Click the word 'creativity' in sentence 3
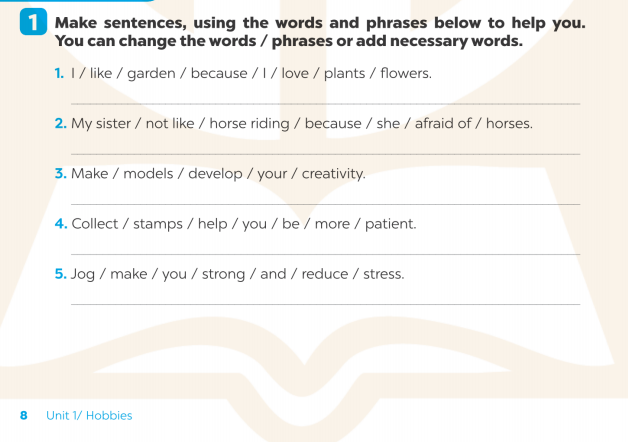 pos(333,173)
